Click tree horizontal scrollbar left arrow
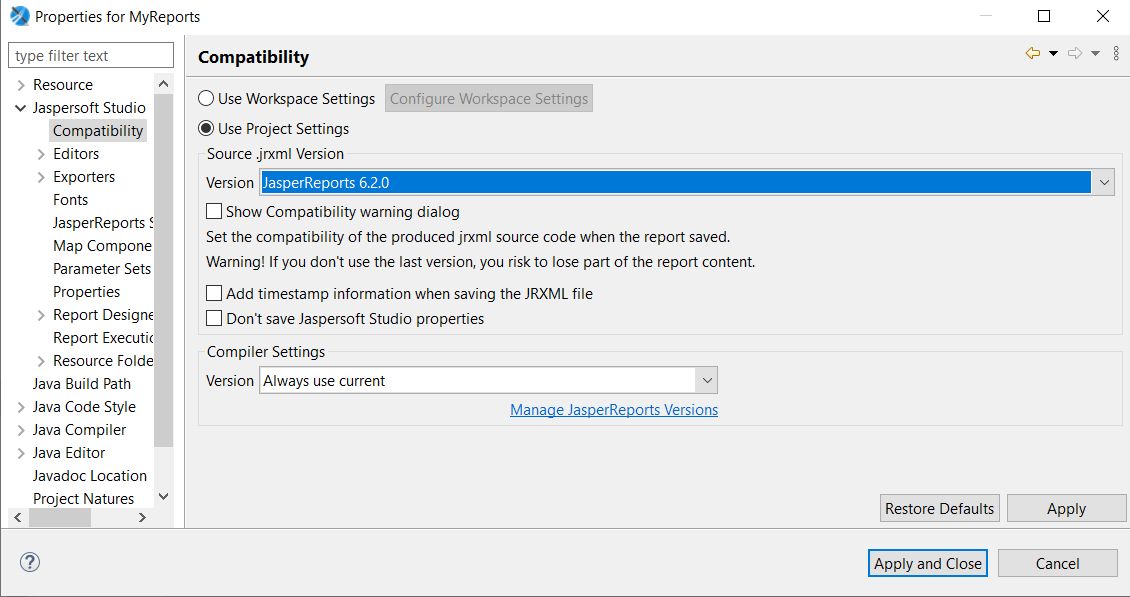Image resolution: width=1130 pixels, height=597 pixels. (x=18, y=517)
